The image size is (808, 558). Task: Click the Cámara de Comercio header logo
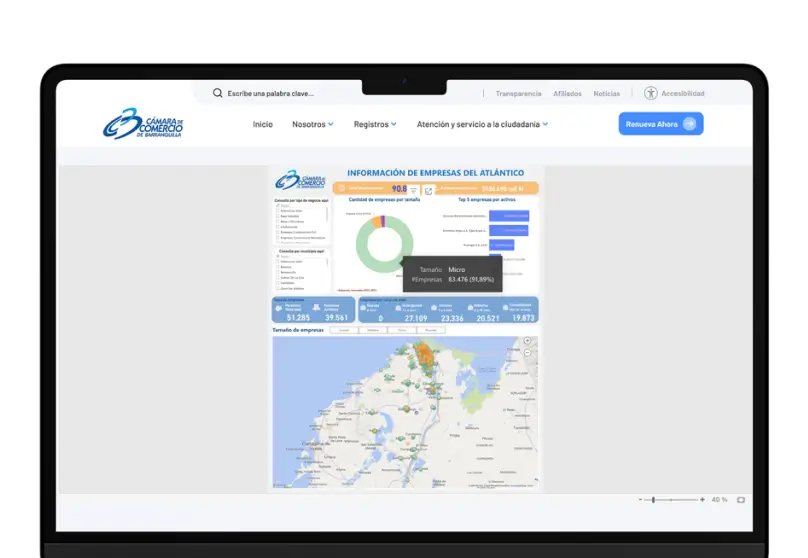tap(143, 124)
